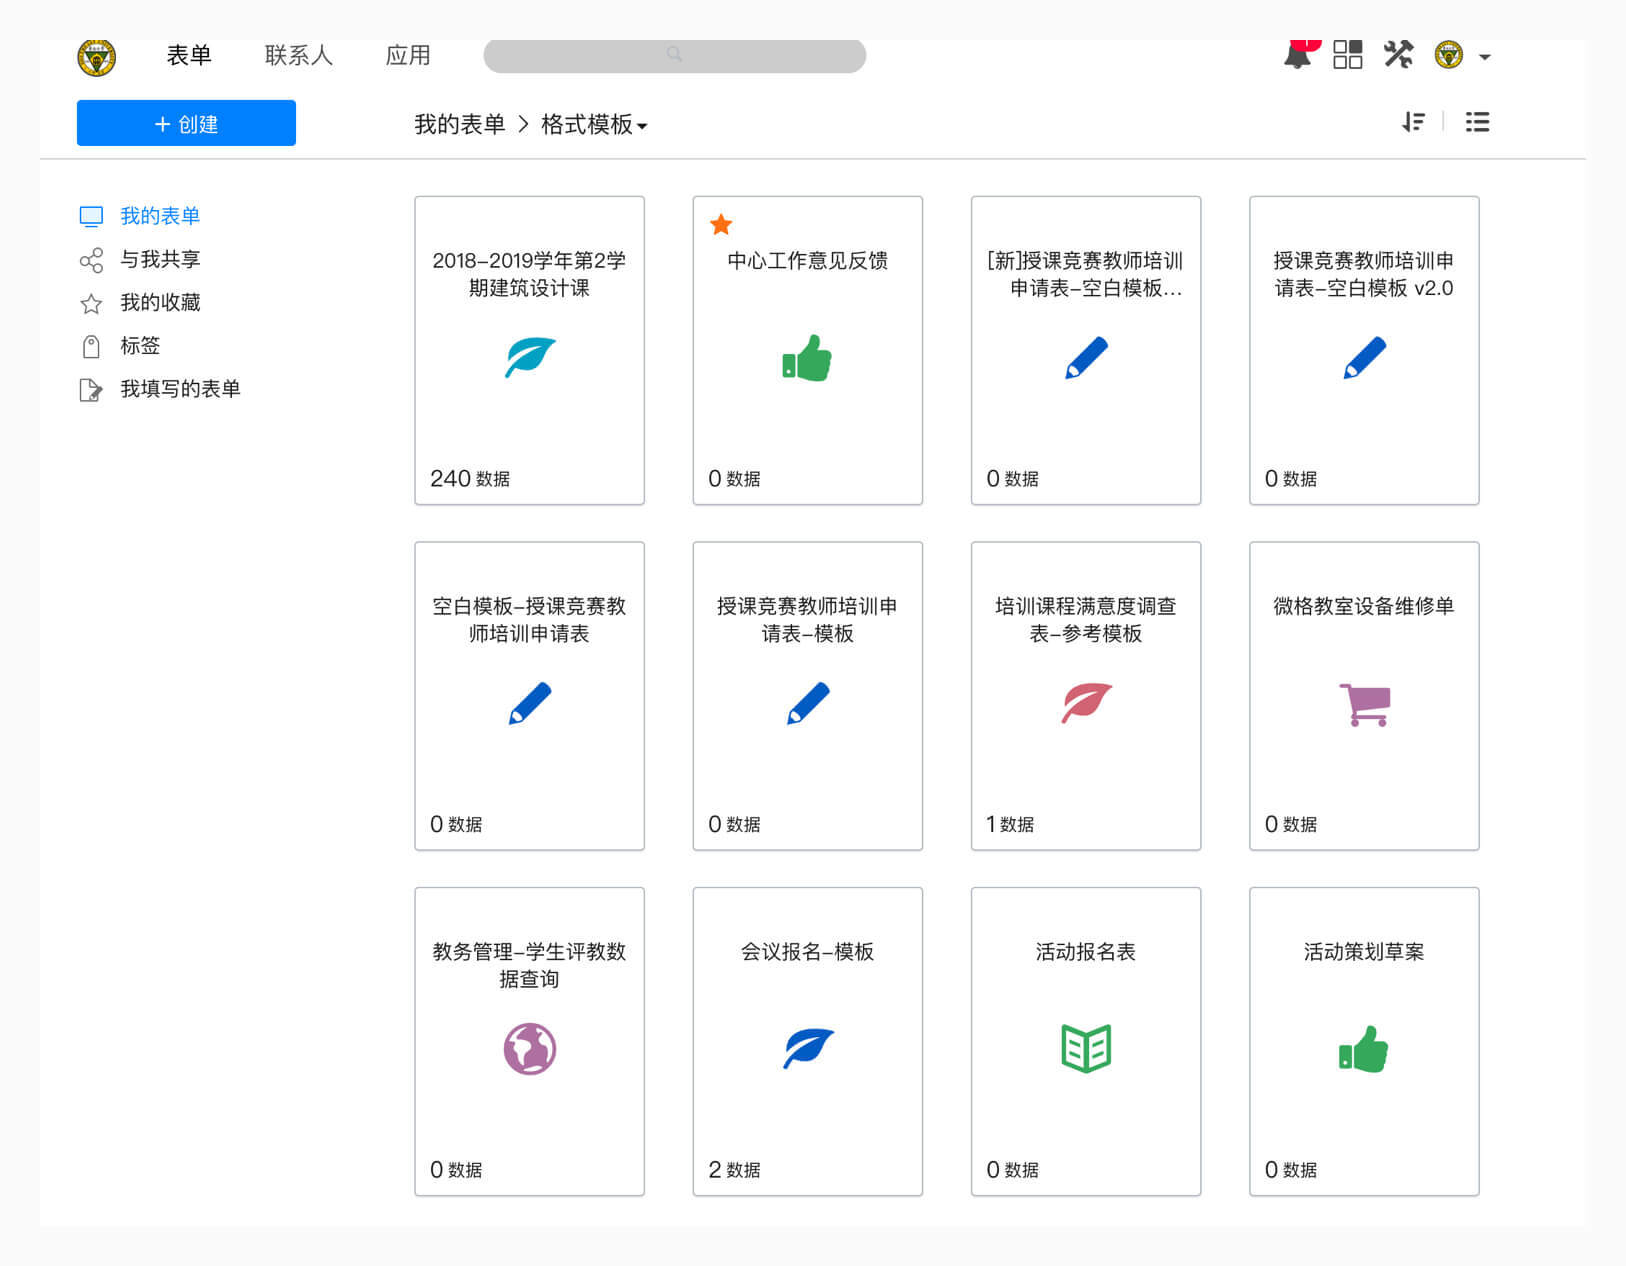Open the 表单 tab
The image size is (1626, 1266).
click(x=189, y=55)
